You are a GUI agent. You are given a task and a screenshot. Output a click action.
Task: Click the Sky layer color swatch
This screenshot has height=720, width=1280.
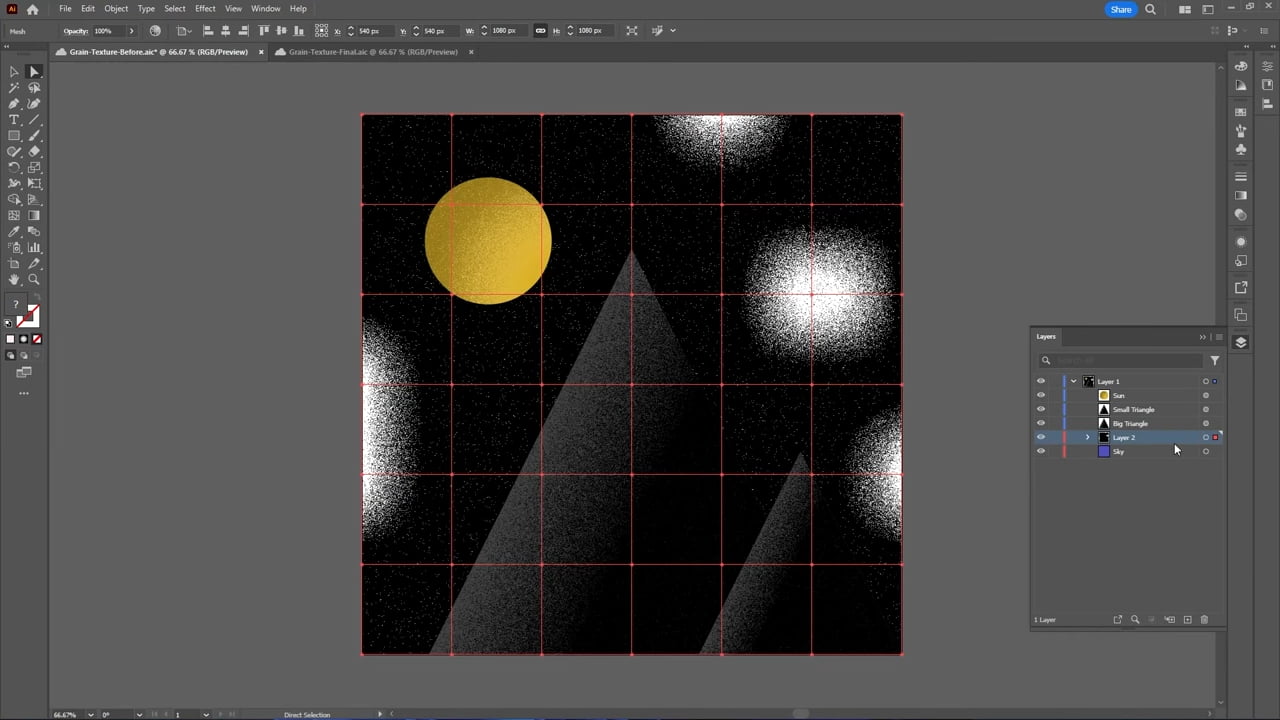click(x=1104, y=451)
